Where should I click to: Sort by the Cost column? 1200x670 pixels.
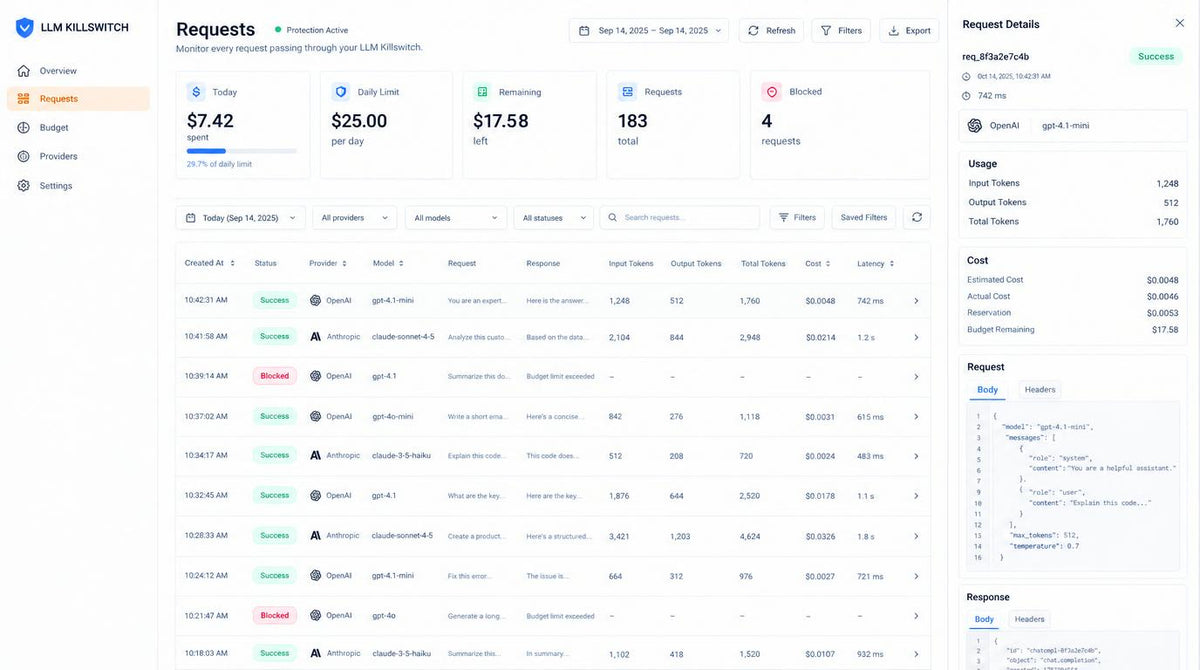click(x=818, y=264)
